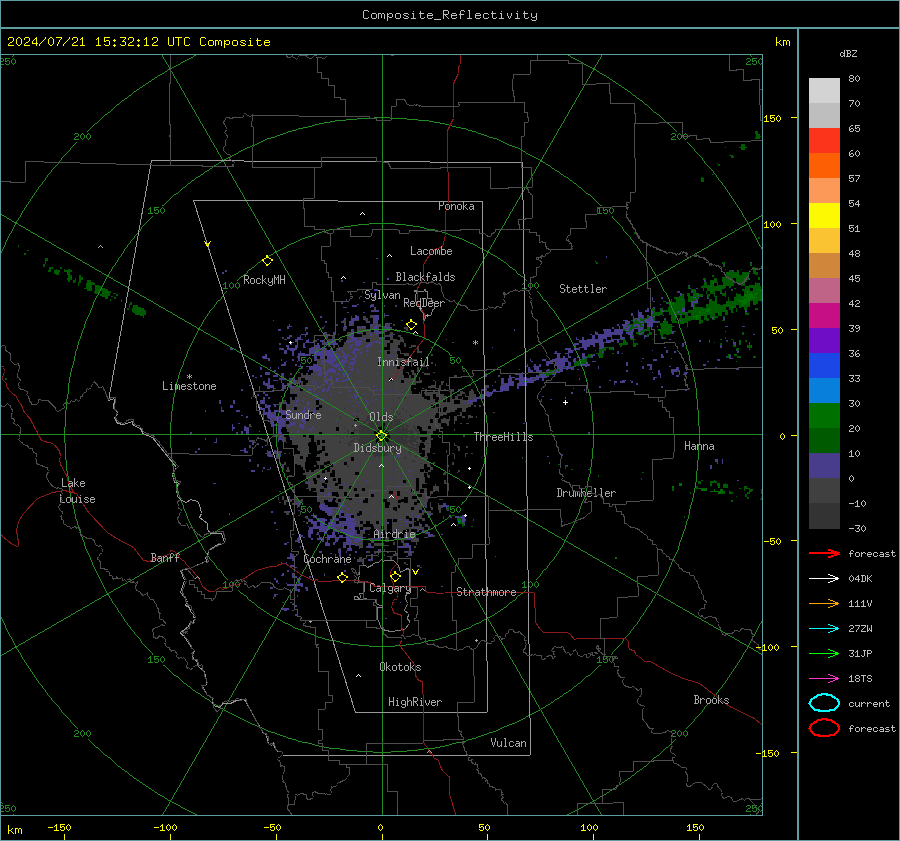The image size is (900, 841).
Task: Click the 80 value on dBZ scale
Action: point(854,78)
